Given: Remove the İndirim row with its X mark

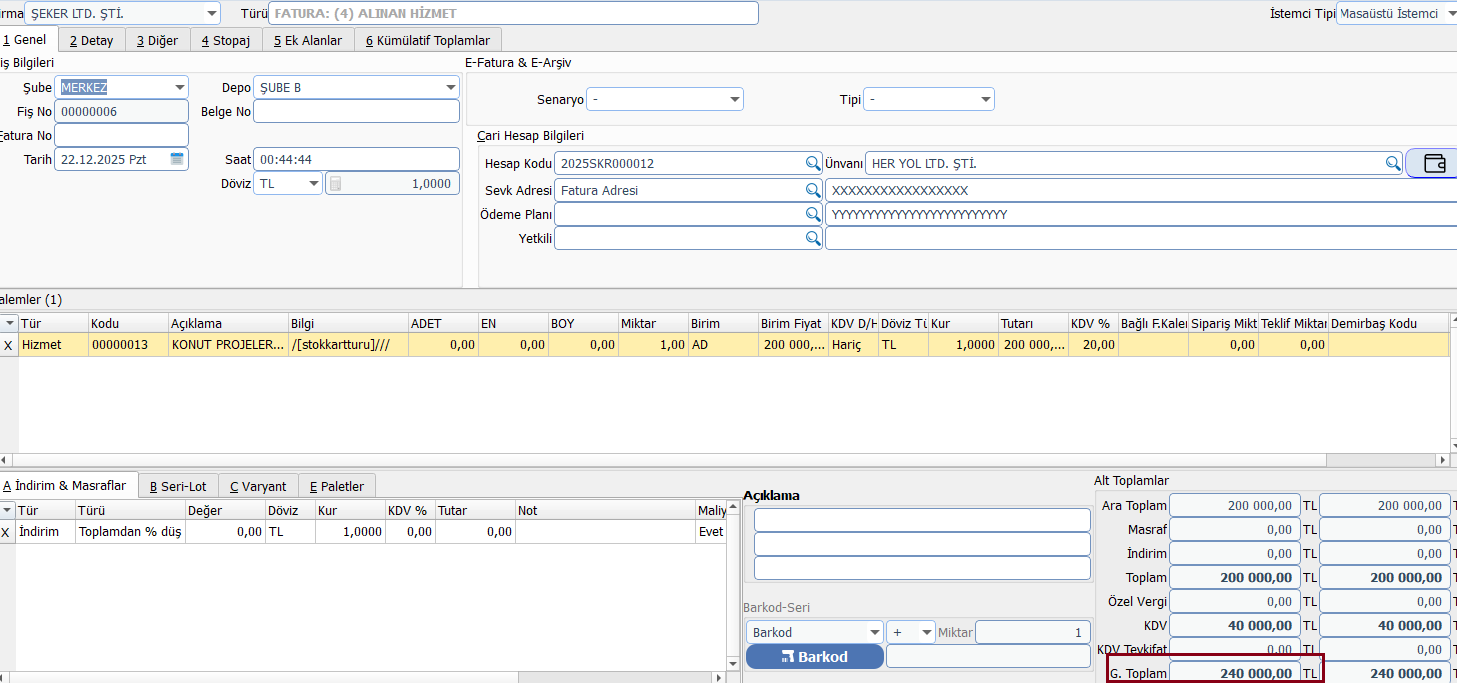Looking at the screenshot, I should click(7, 532).
